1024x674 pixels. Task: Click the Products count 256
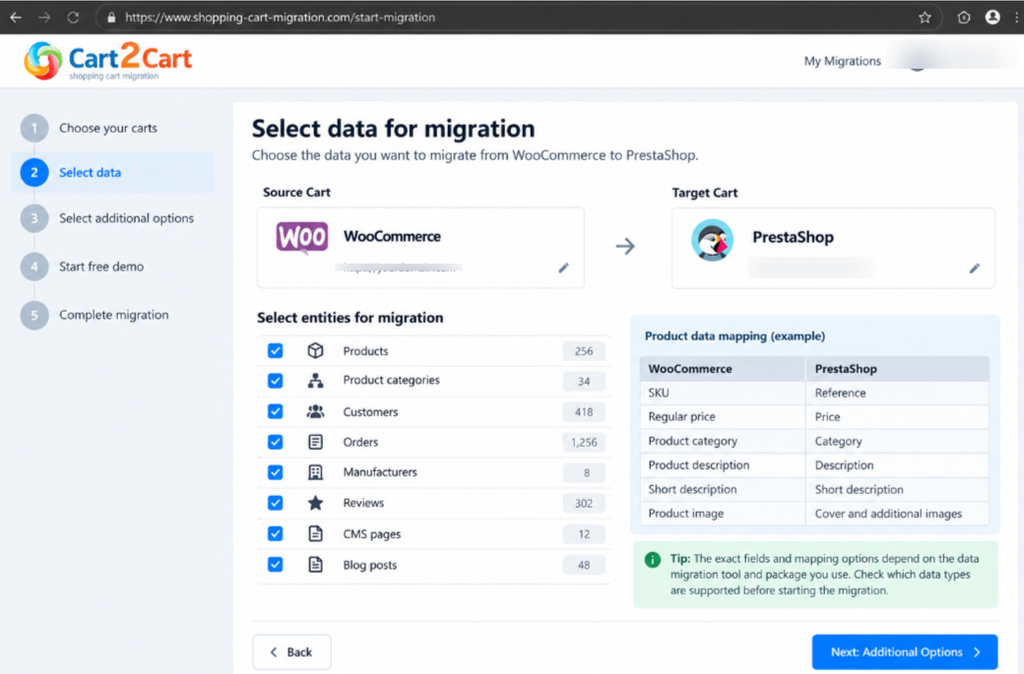[584, 351]
